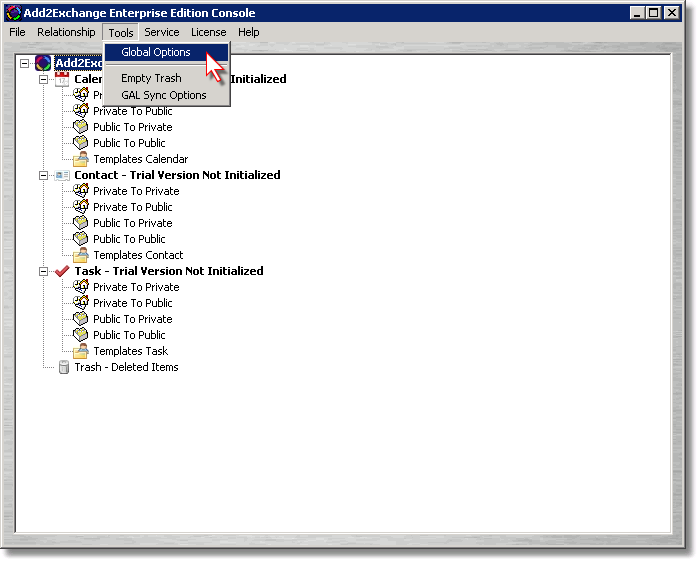
Task: Open the Service menu
Action: tap(162, 33)
